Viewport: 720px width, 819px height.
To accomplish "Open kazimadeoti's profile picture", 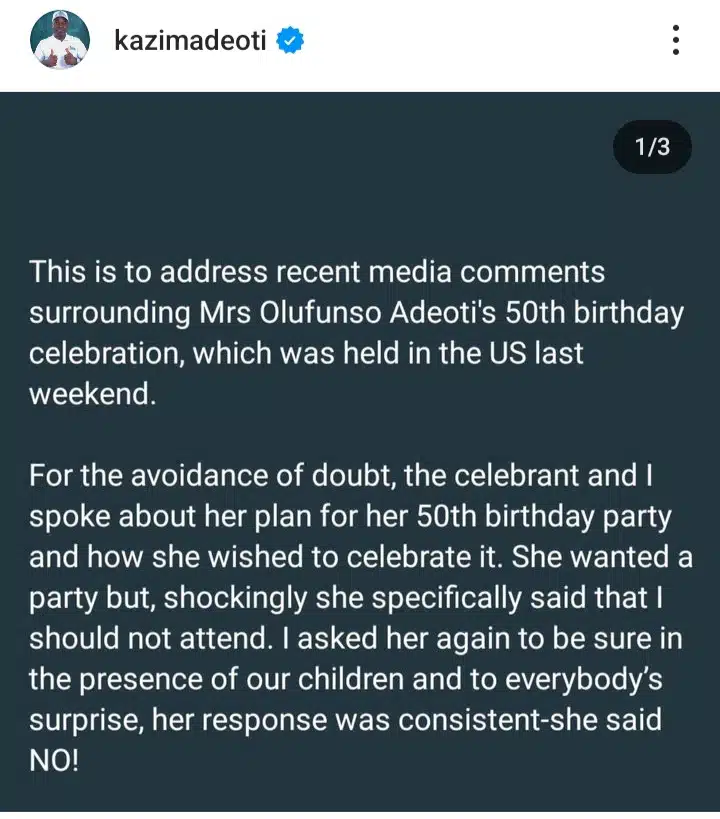I will coord(60,41).
